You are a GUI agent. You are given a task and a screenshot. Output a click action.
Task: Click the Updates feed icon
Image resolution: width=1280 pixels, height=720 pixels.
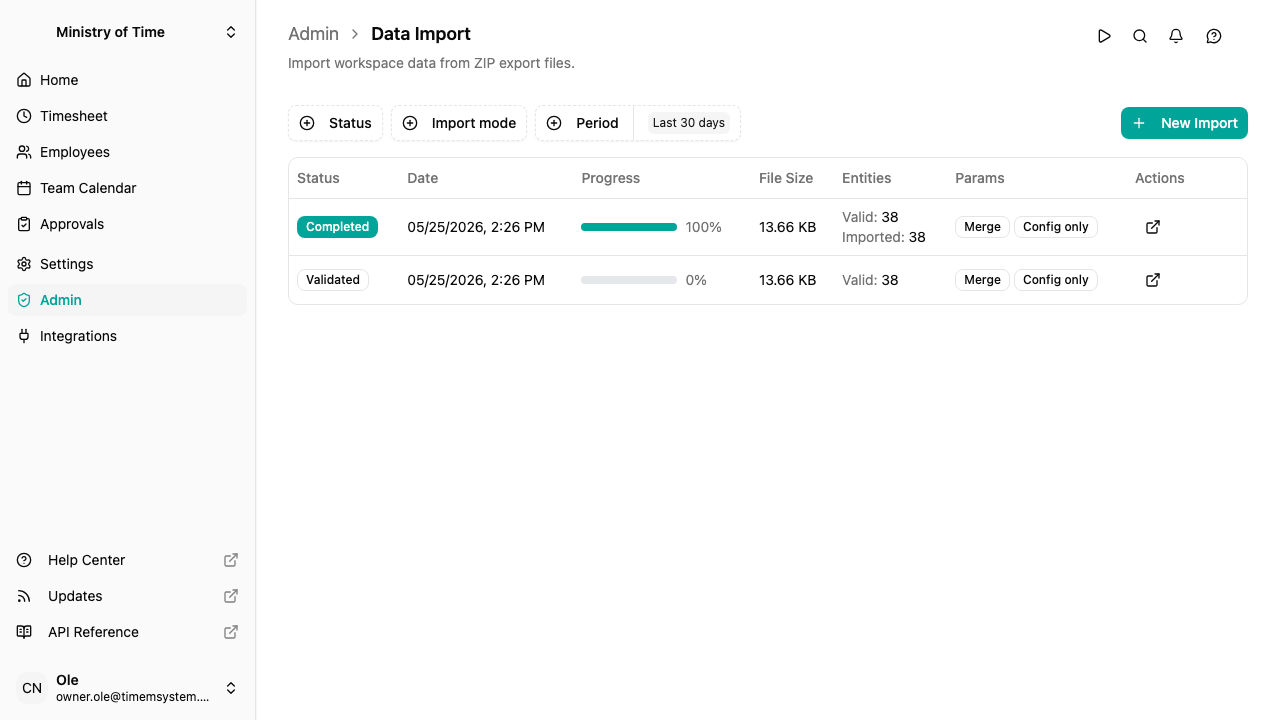pyautogui.click(x=24, y=596)
